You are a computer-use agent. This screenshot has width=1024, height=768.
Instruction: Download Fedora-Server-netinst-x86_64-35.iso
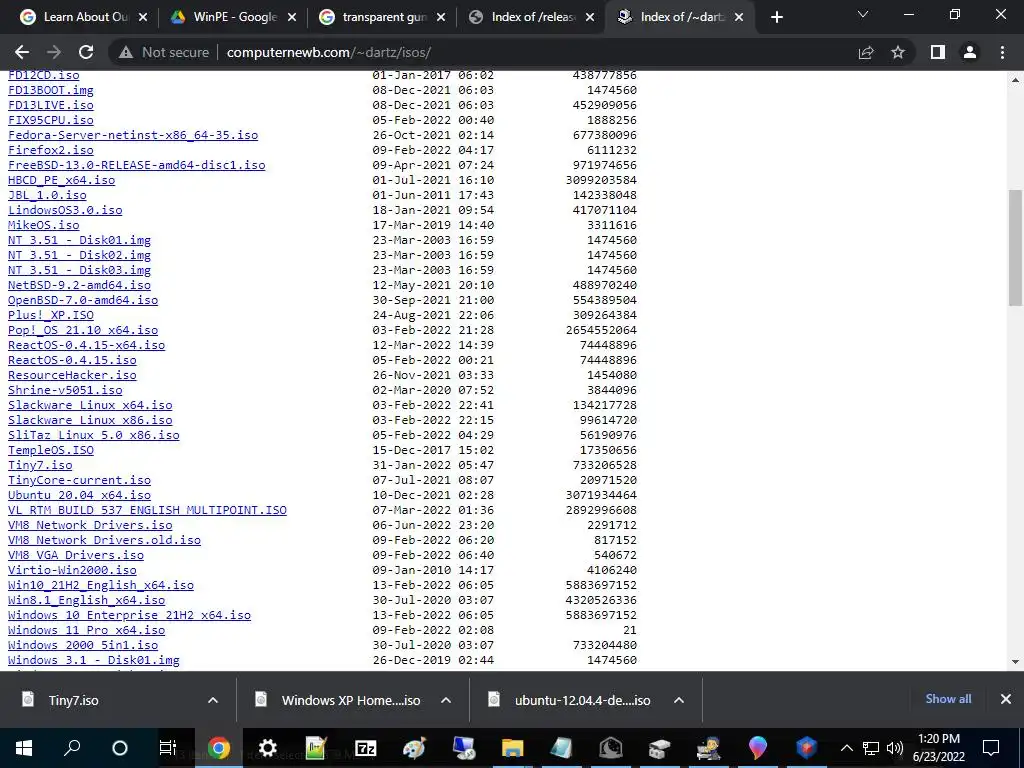pyautogui.click(x=133, y=135)
